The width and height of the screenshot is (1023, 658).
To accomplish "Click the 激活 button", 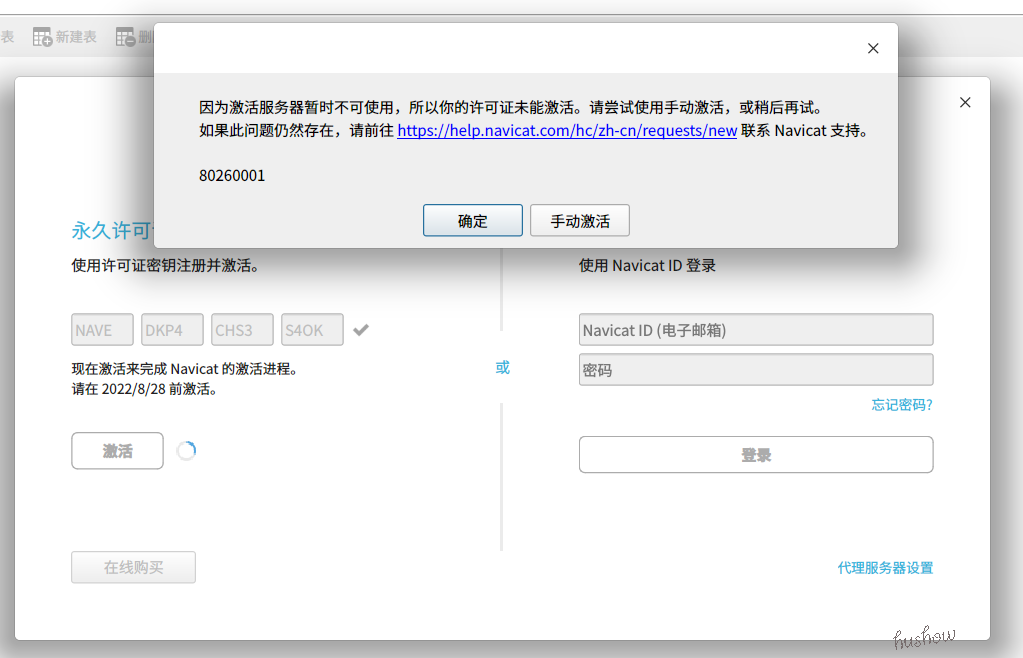I will pos(117,451).
